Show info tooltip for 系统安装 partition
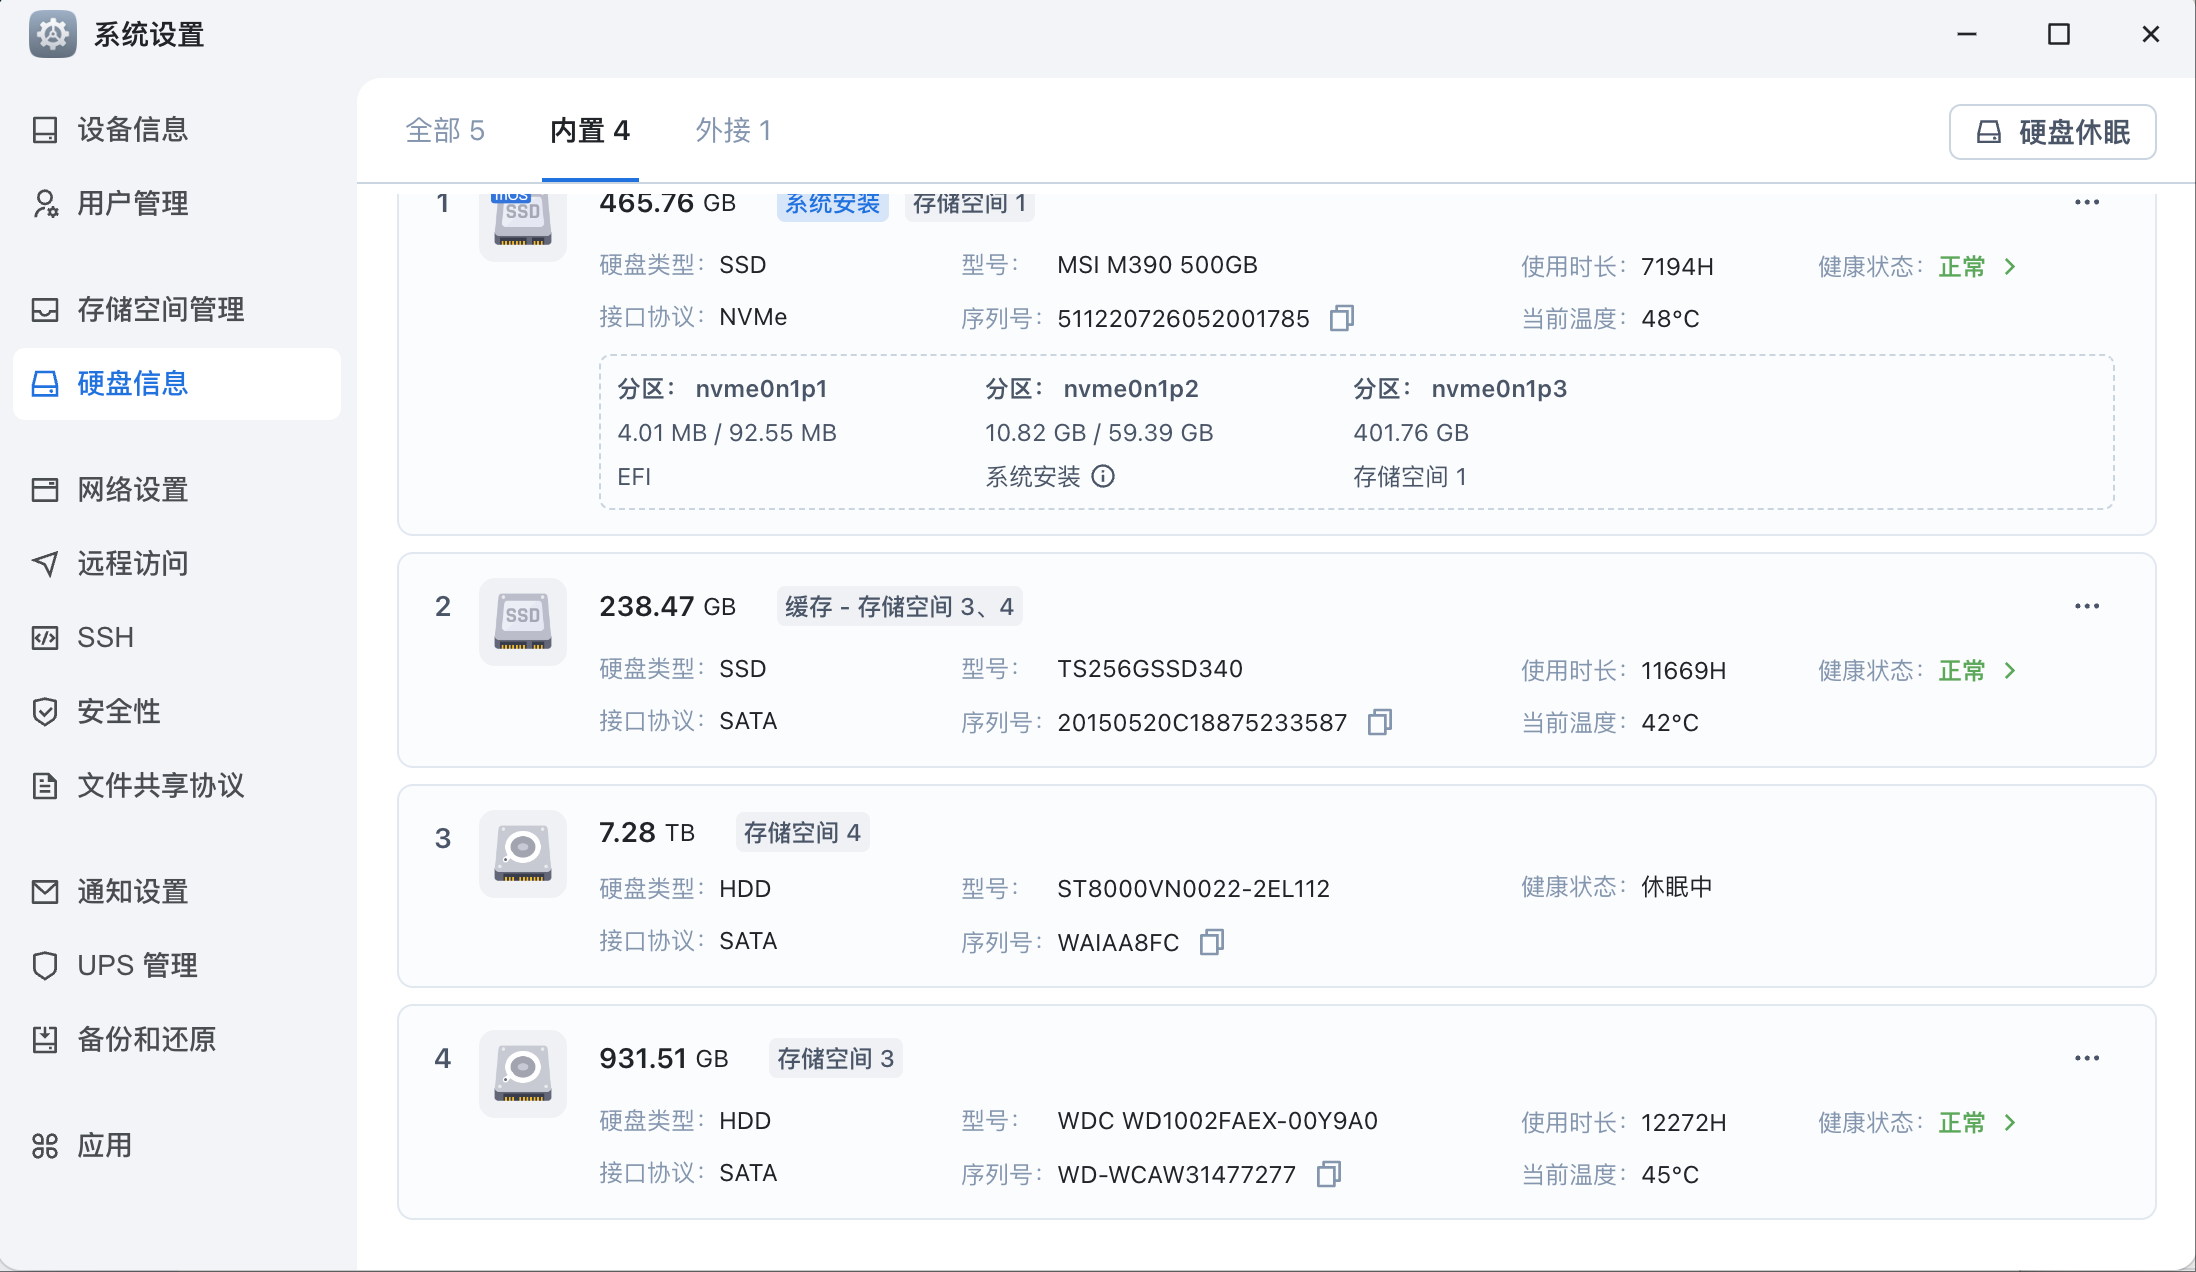The image size is (2196, 1272). pyautogui.click(x=1103, y=477)
